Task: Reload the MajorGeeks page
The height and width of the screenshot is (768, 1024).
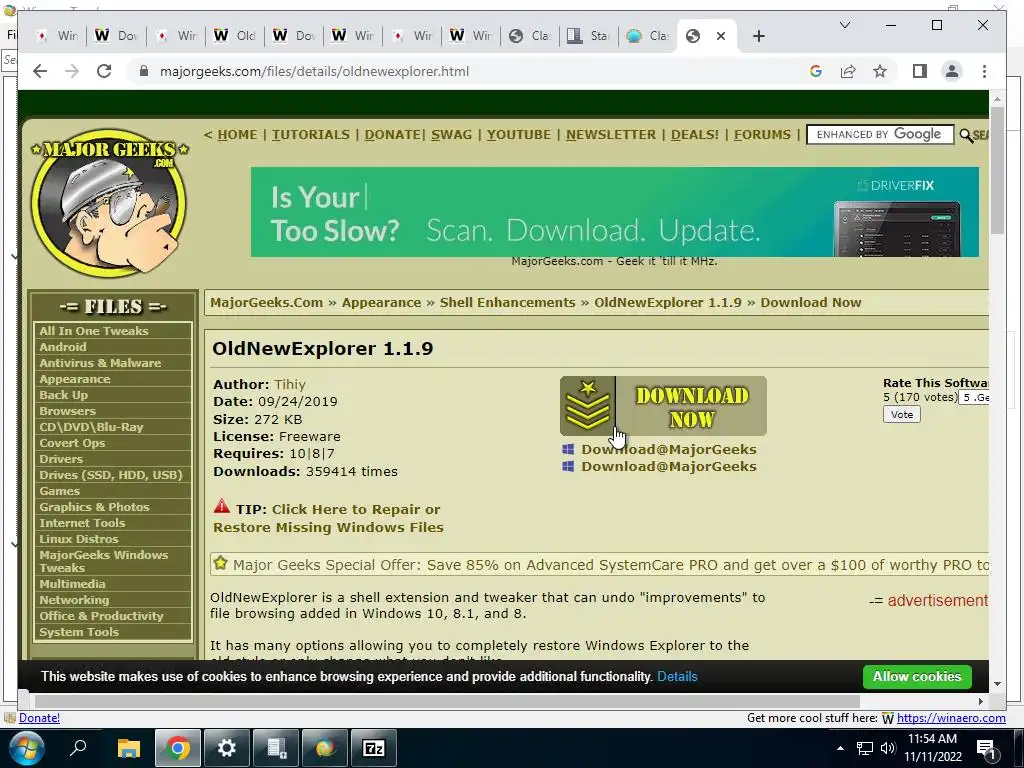Action: [104, 71]
